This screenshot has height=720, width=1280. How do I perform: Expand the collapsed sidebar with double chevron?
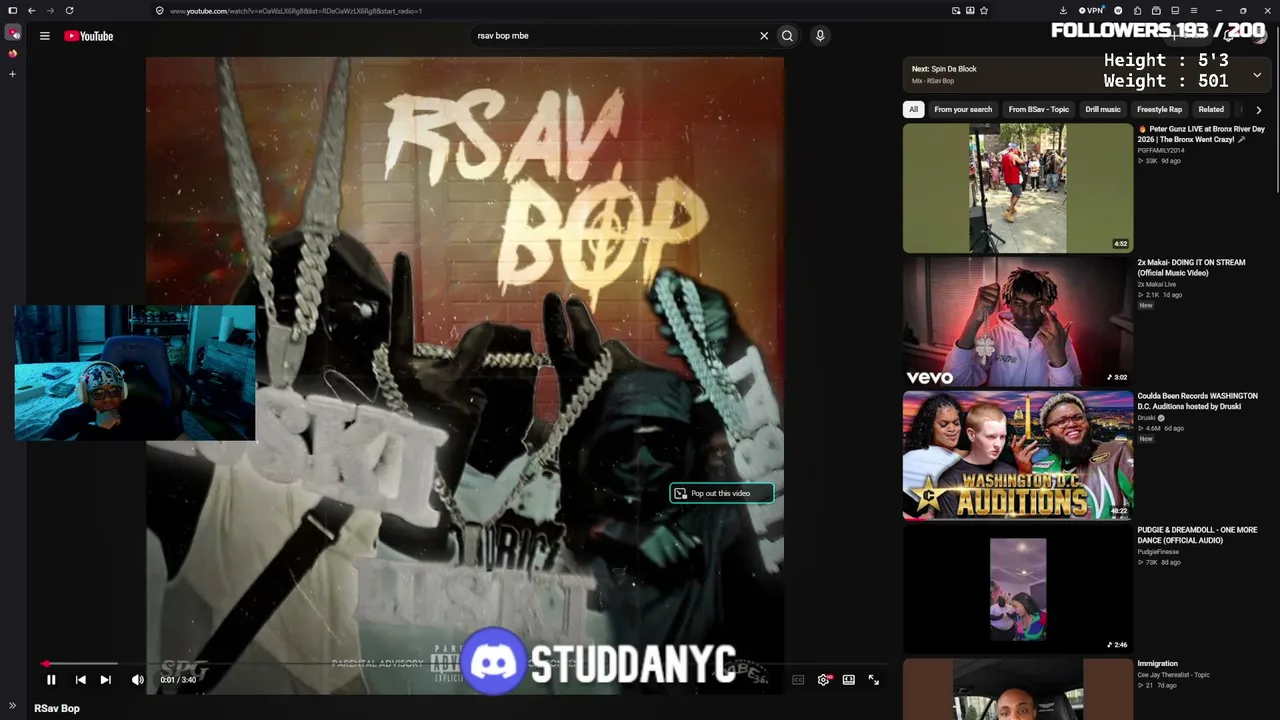pos(12,706)
